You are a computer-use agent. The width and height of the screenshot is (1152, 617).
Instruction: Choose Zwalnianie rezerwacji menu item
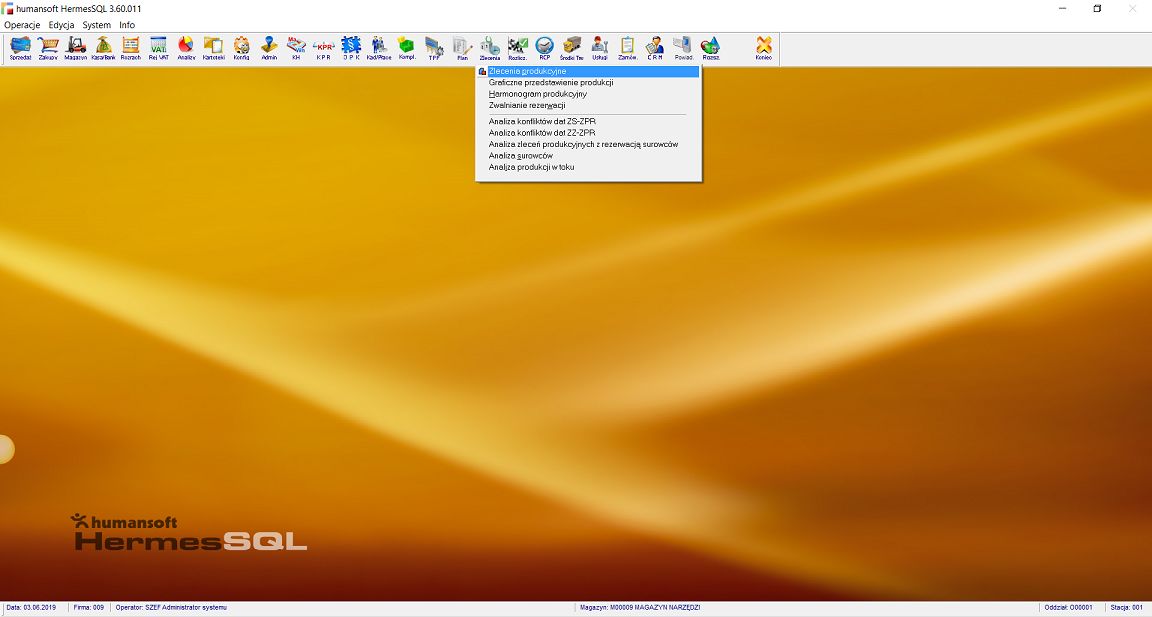588,105
